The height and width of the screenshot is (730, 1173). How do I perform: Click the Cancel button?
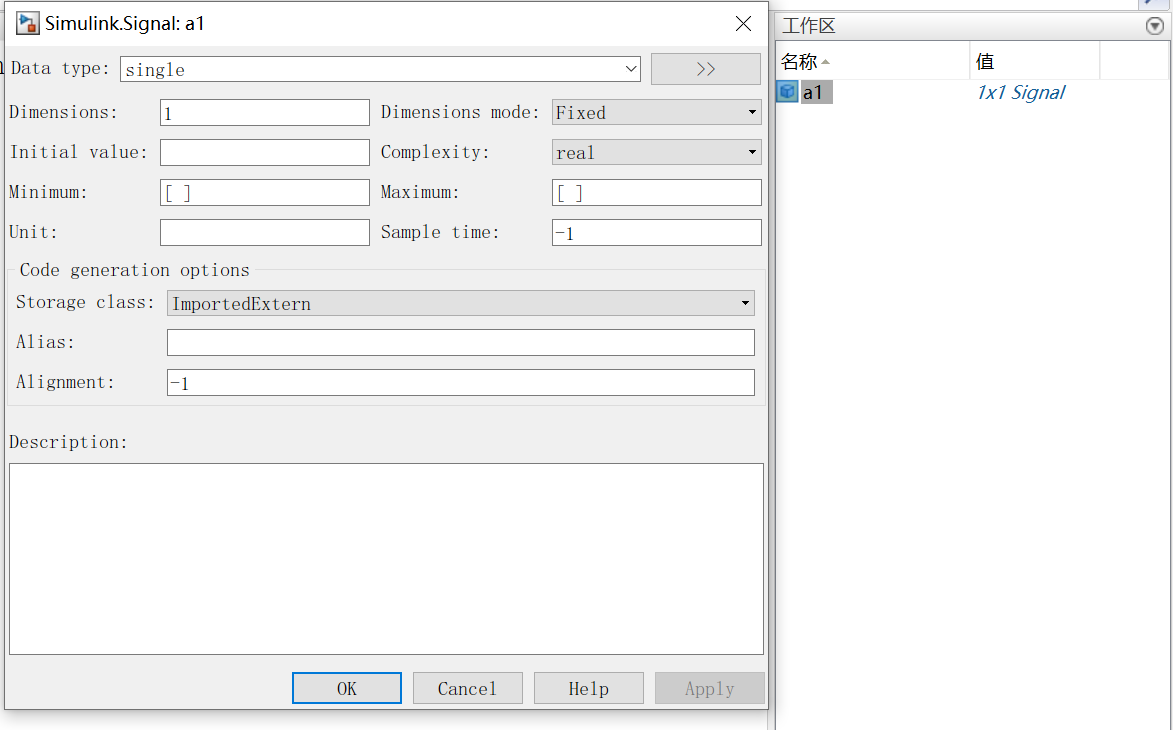coord(468,688)
